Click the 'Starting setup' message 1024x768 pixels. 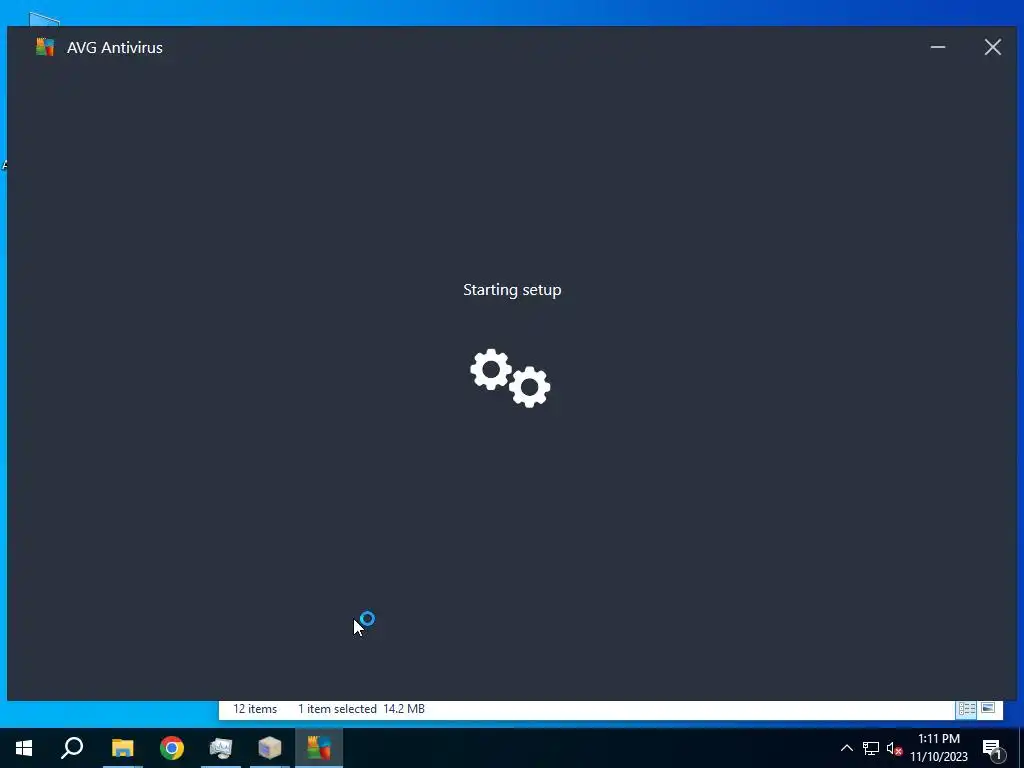(x=512, y=290)
